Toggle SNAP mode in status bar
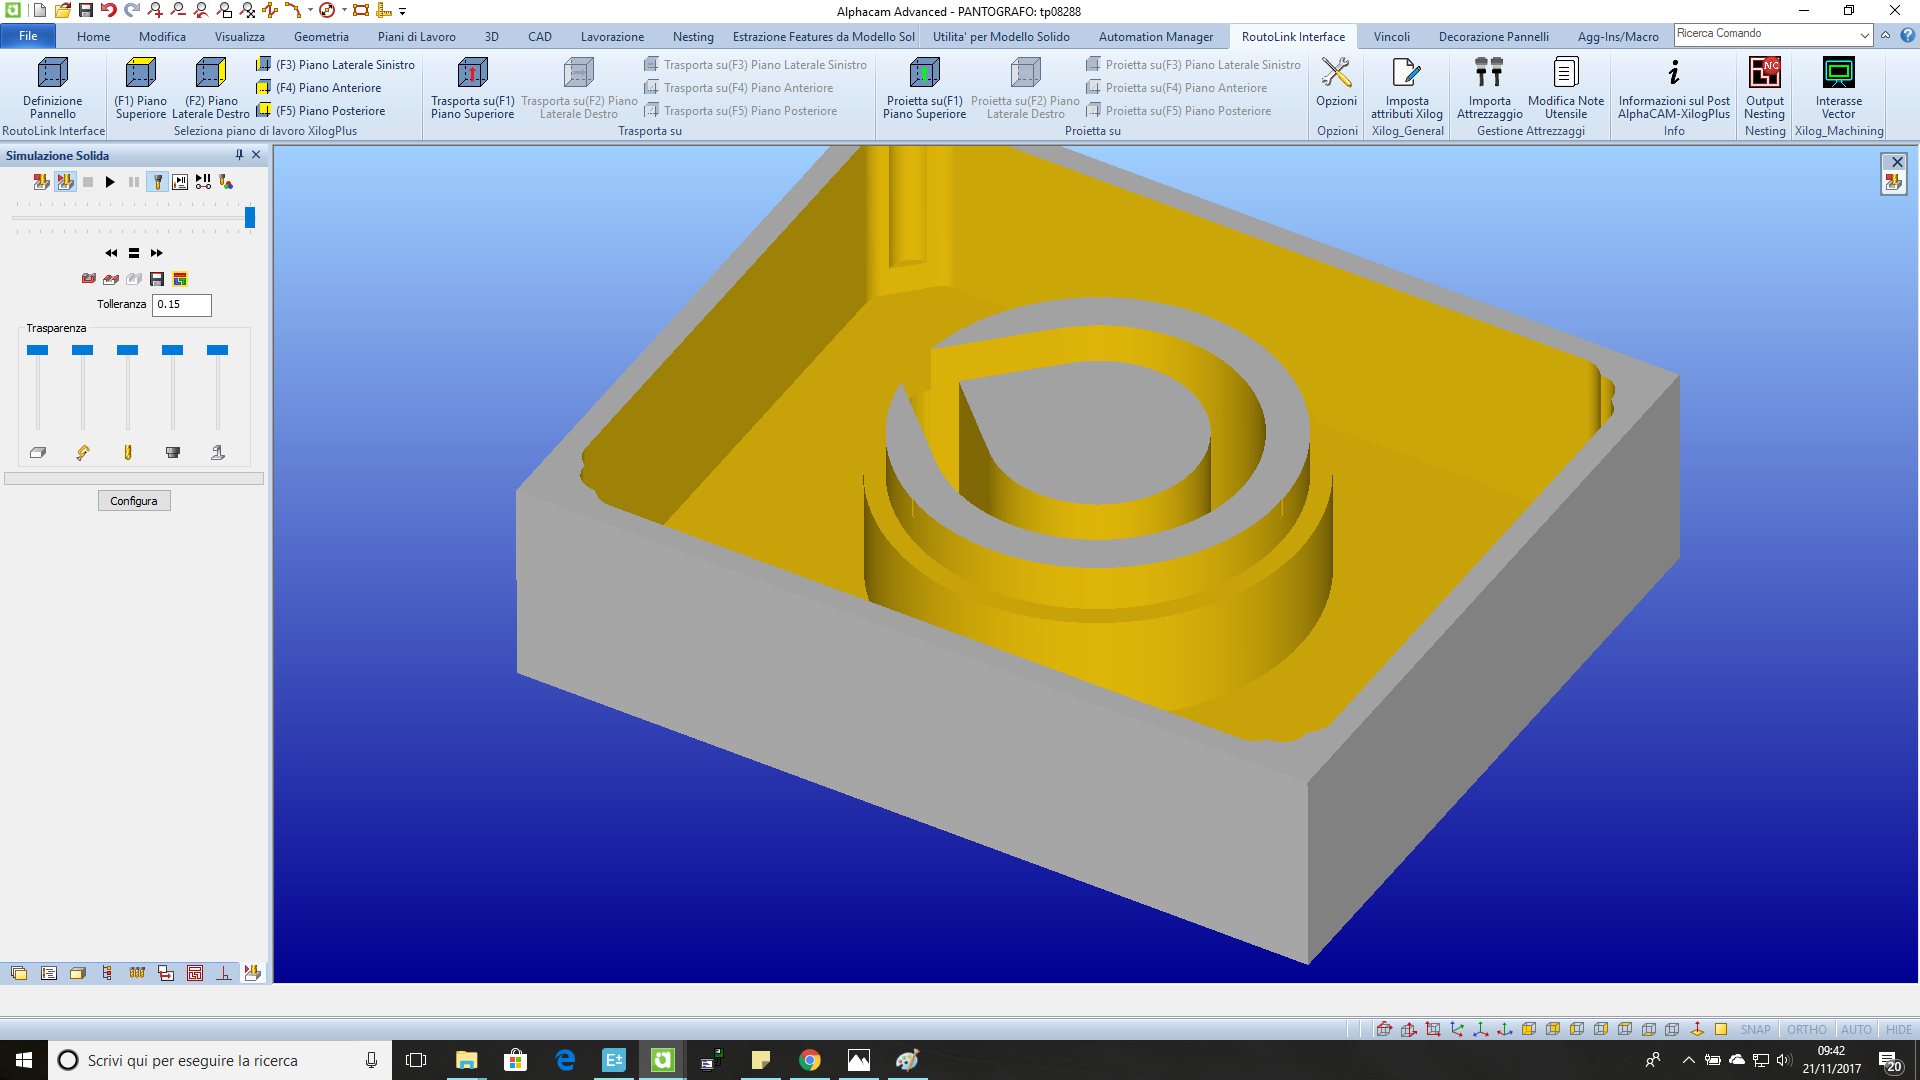Image resolution: width=1920 pixels, height=1080 pixels. coord(1756,1029)
